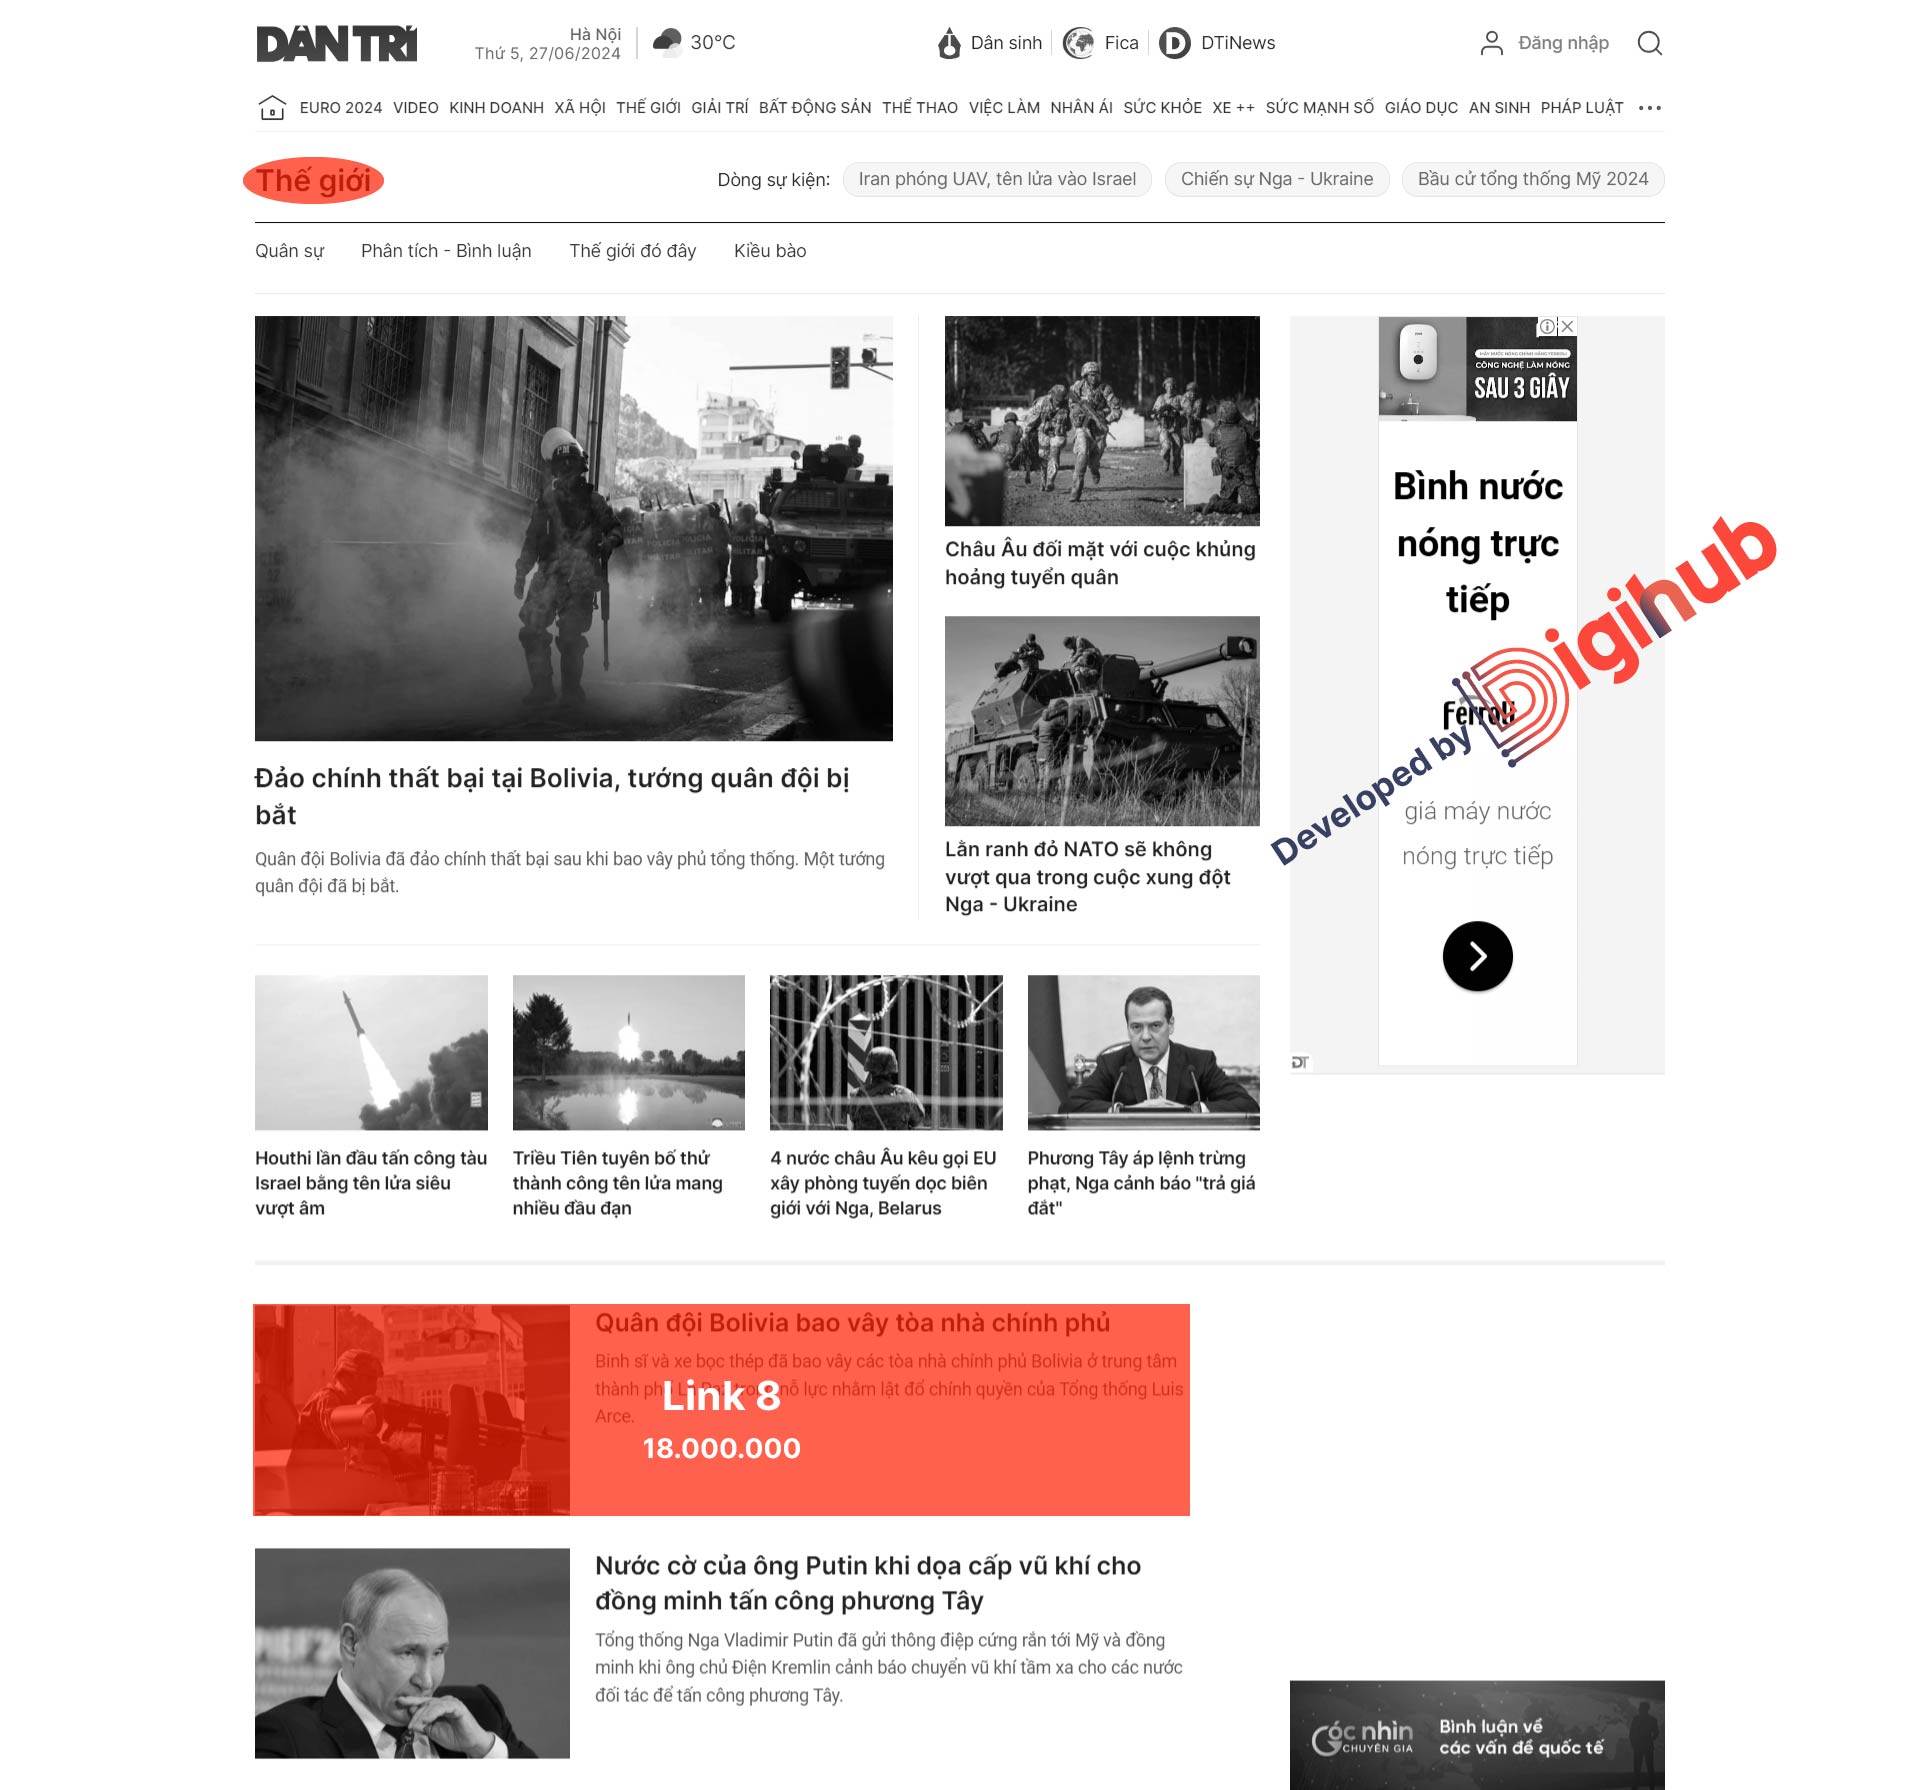The image size is (1920, 1790).
Task: Click the search magnifier icon
Action: pos(1651,42)
